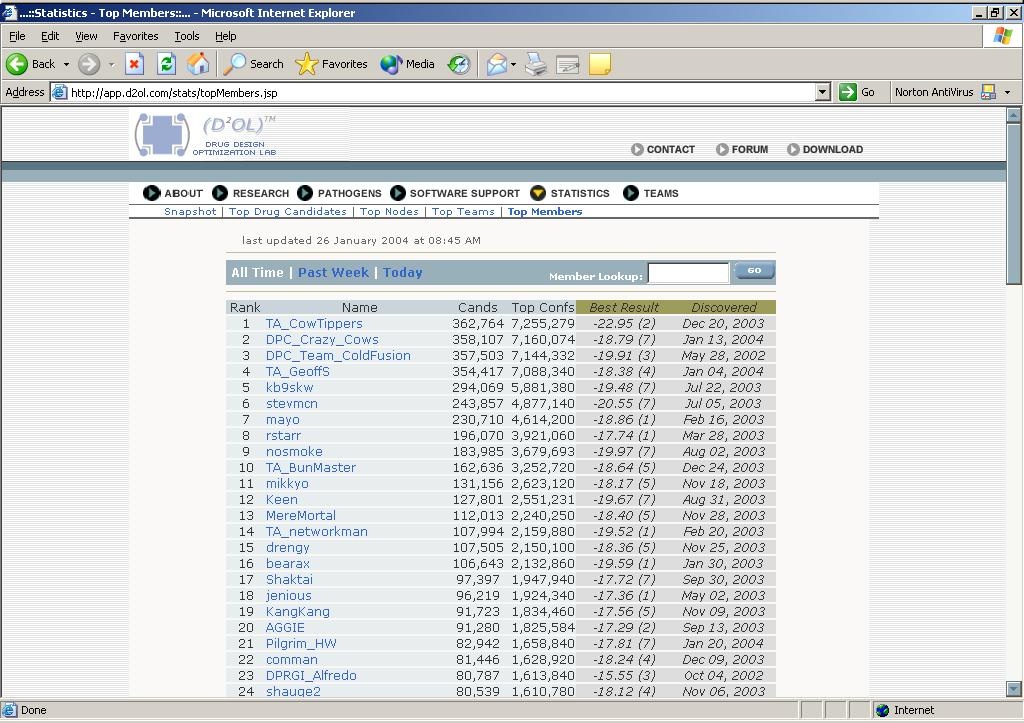The width and height of the screenshot is (1024, 723).
Task: Open the View menu
Action: 86,36
